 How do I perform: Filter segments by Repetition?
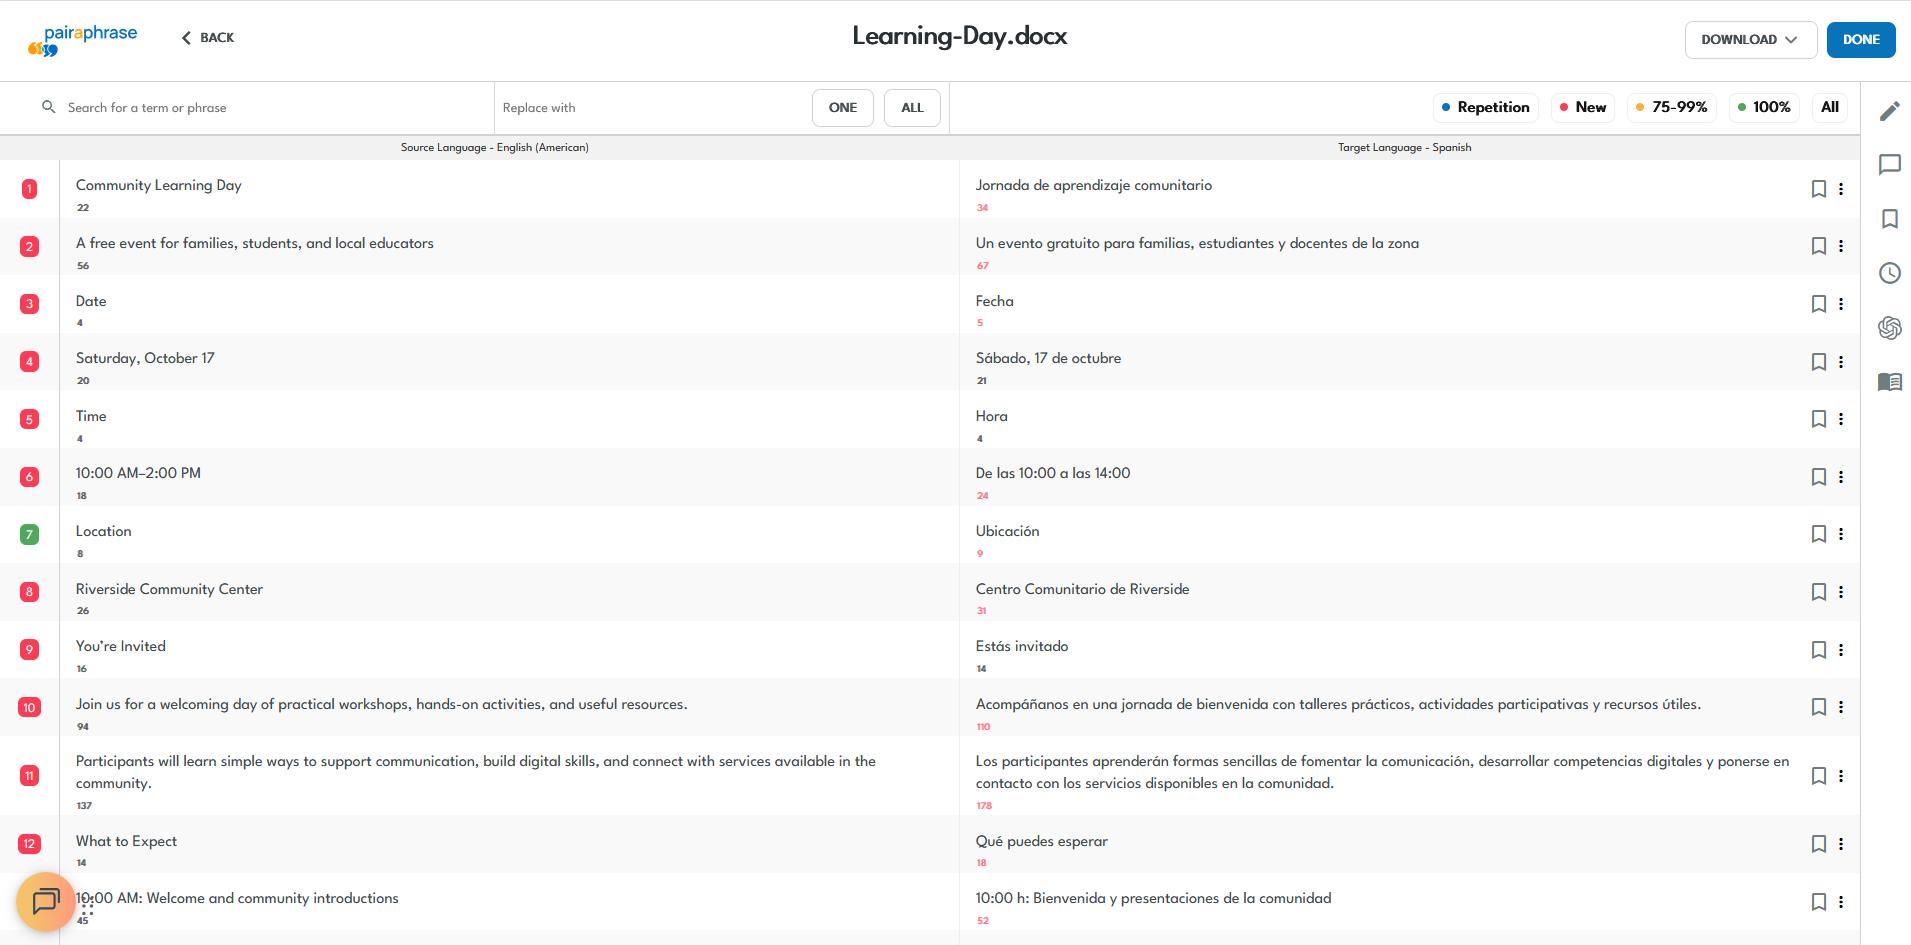click(1486, 107)
